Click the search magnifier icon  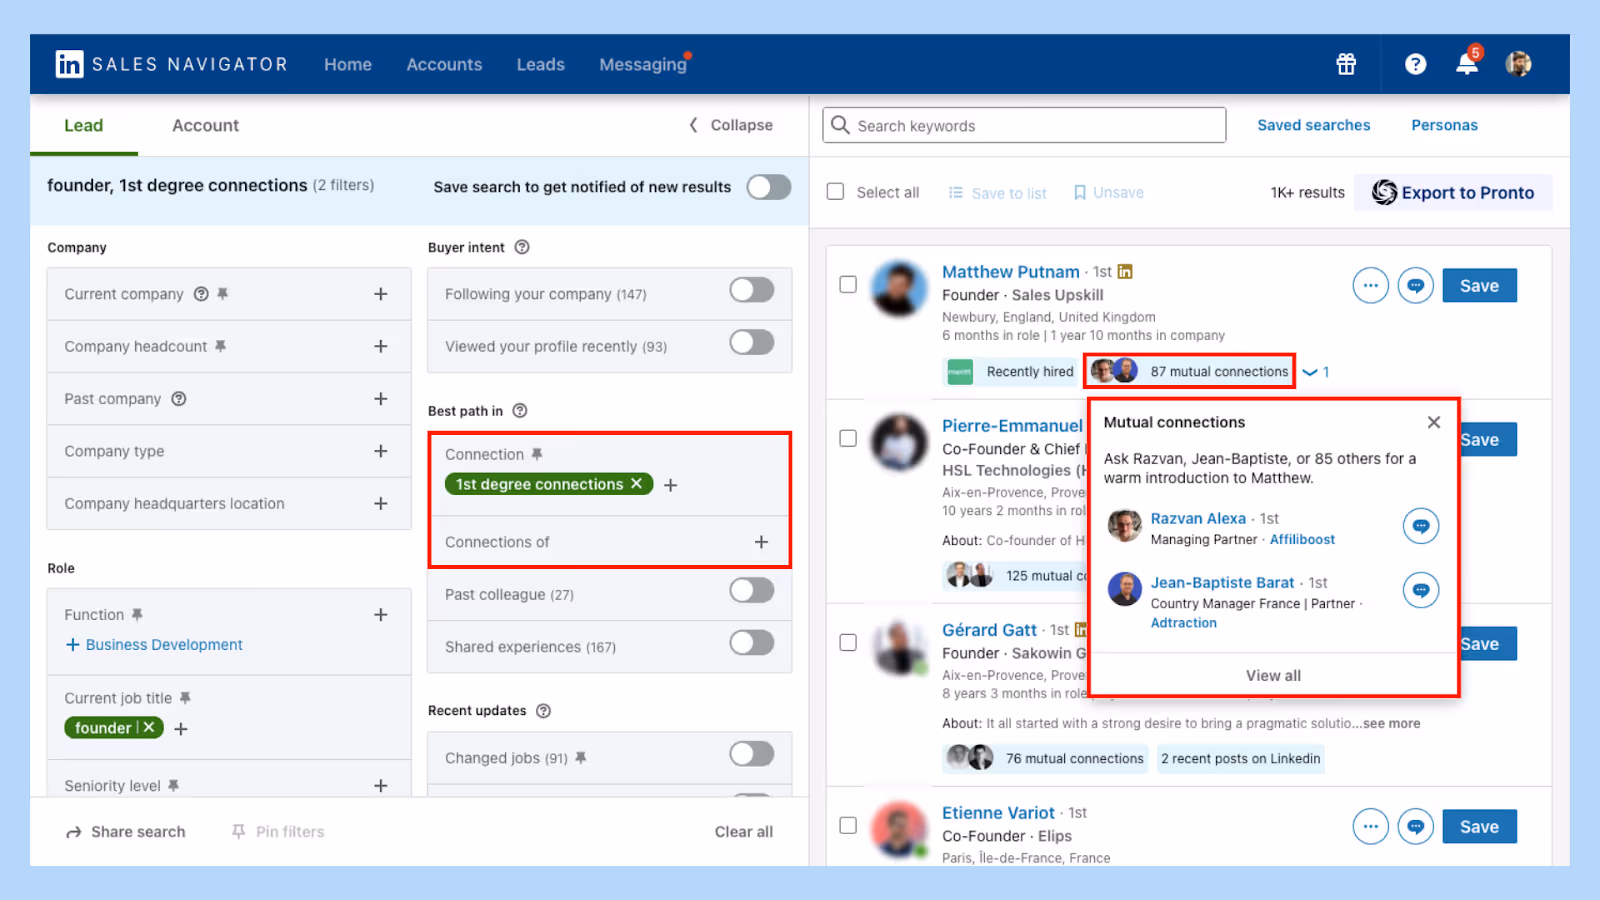coord(841,125)
